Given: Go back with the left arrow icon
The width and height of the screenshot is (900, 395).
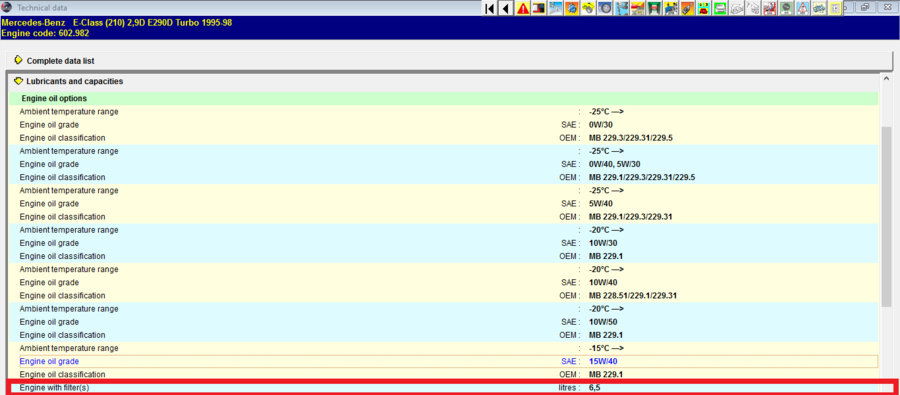Looking at the screenshot, I should (506, 8).
